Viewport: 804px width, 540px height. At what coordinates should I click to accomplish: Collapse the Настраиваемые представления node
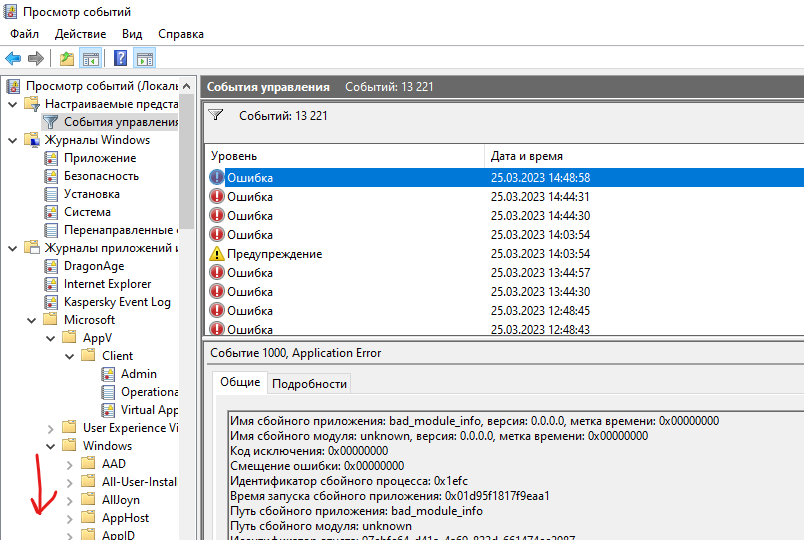13,104
